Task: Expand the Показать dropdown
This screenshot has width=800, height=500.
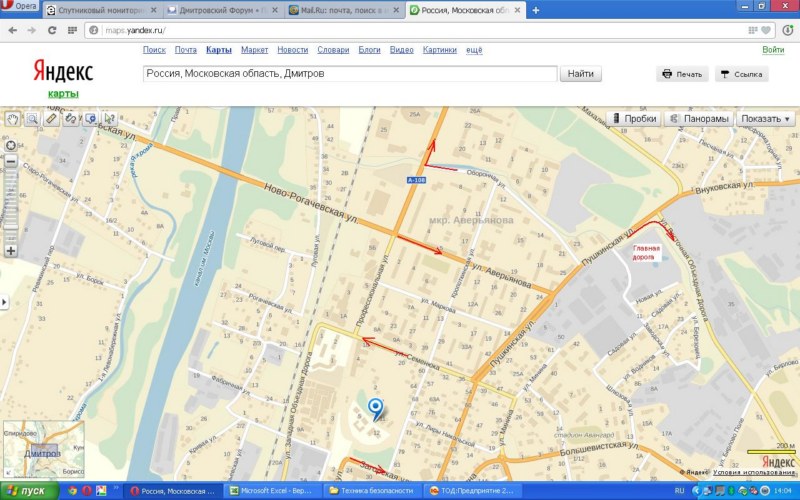Action: coord(766,118)
